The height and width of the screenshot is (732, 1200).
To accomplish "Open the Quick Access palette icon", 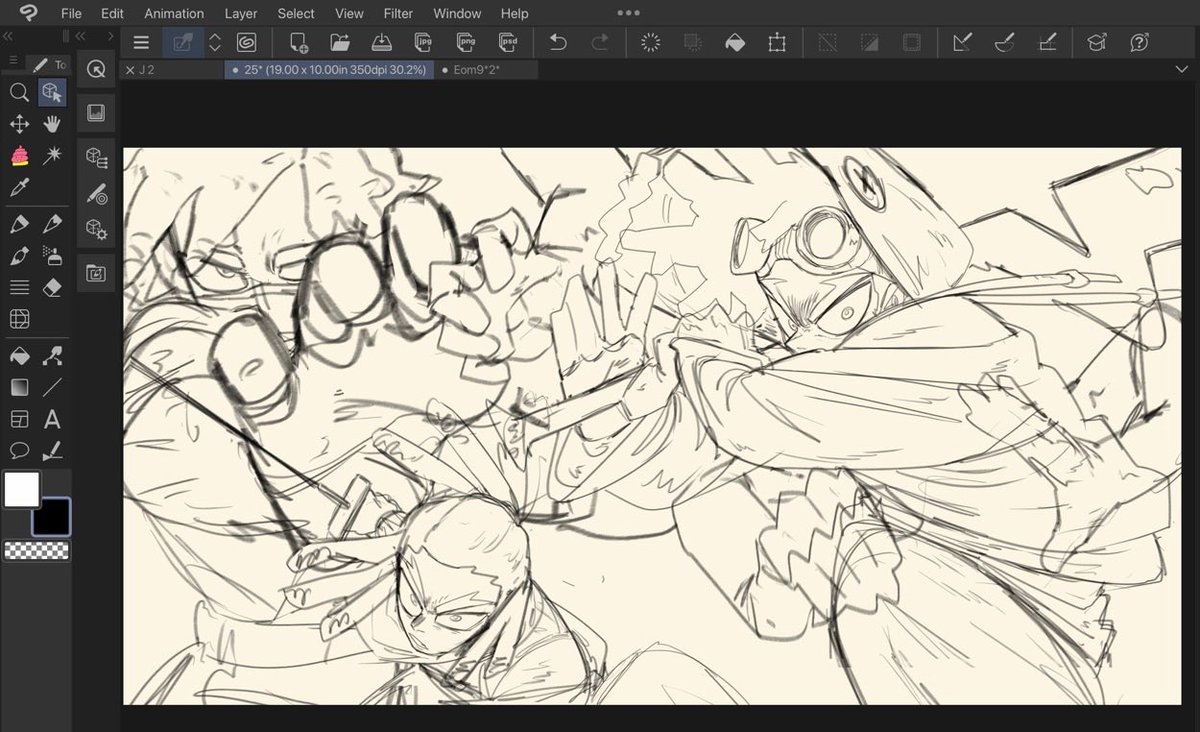I will pyautogui.click(x=96, y=69).
